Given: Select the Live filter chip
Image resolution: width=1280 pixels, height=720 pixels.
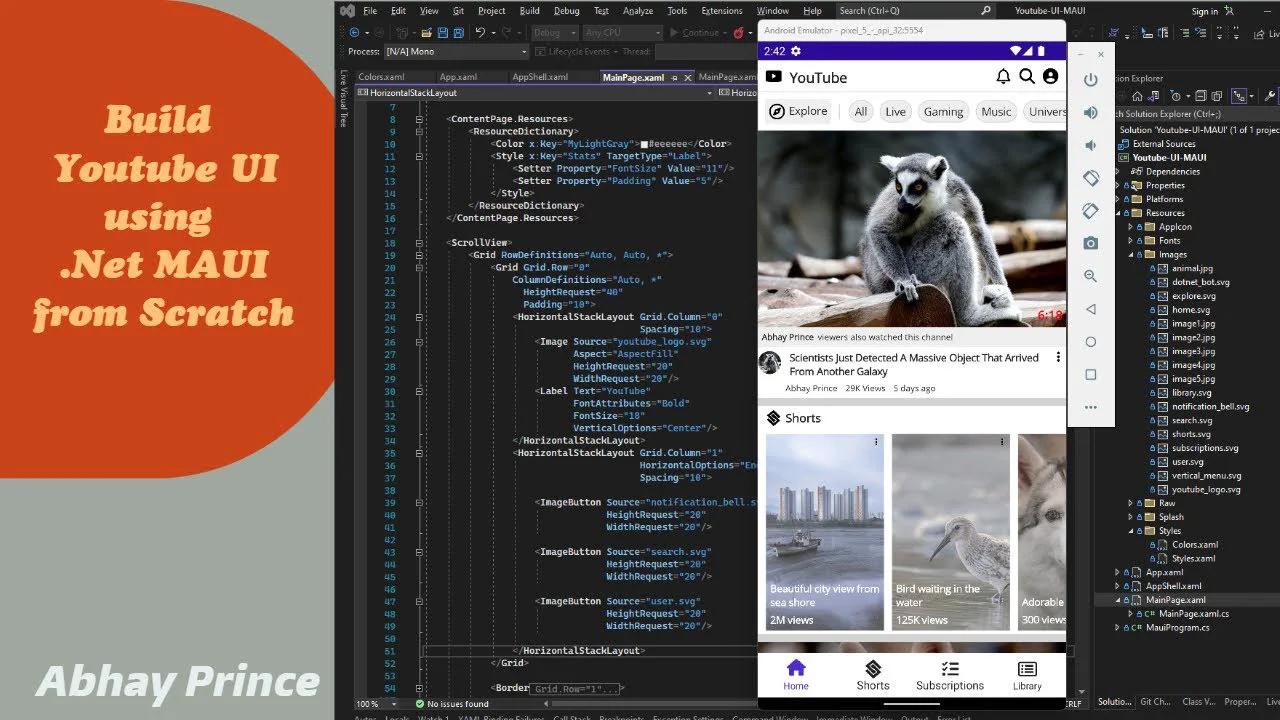Looking at the screenshot, I should point(895,111).
